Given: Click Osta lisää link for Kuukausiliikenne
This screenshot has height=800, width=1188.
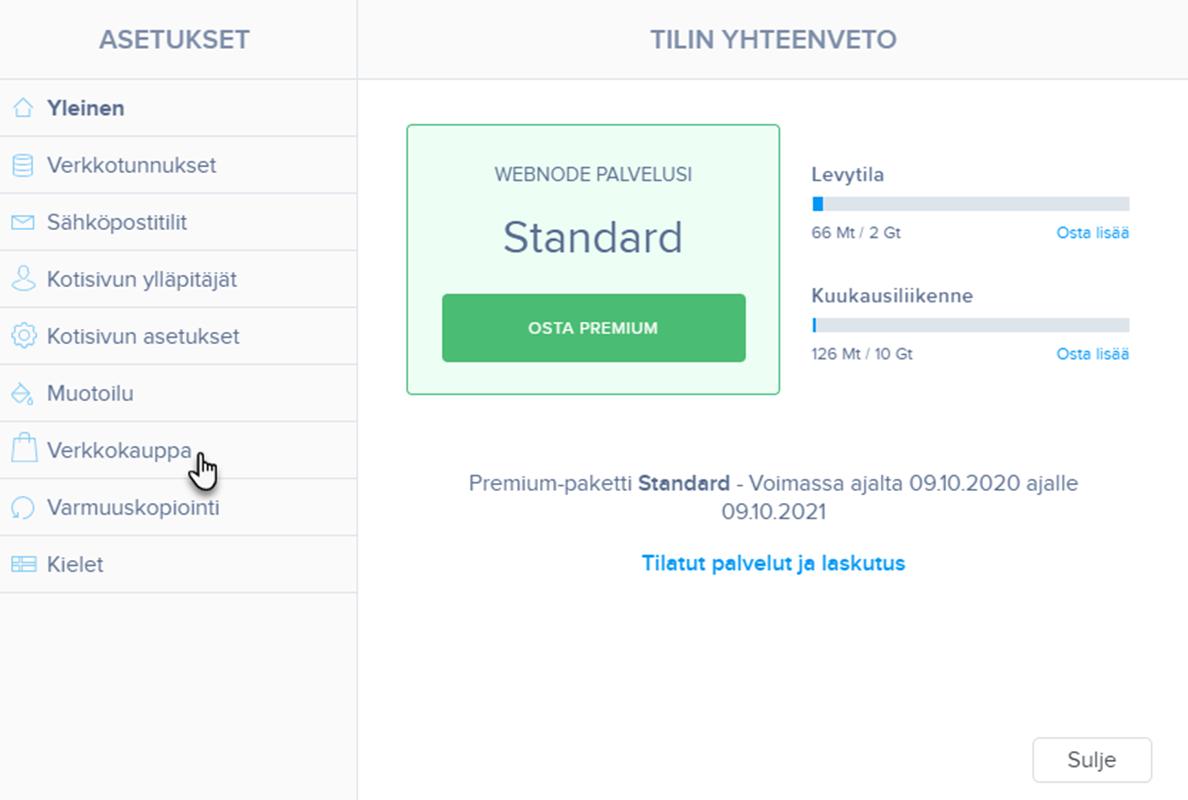Looking at the screenshot, I should click(1092, 354).
